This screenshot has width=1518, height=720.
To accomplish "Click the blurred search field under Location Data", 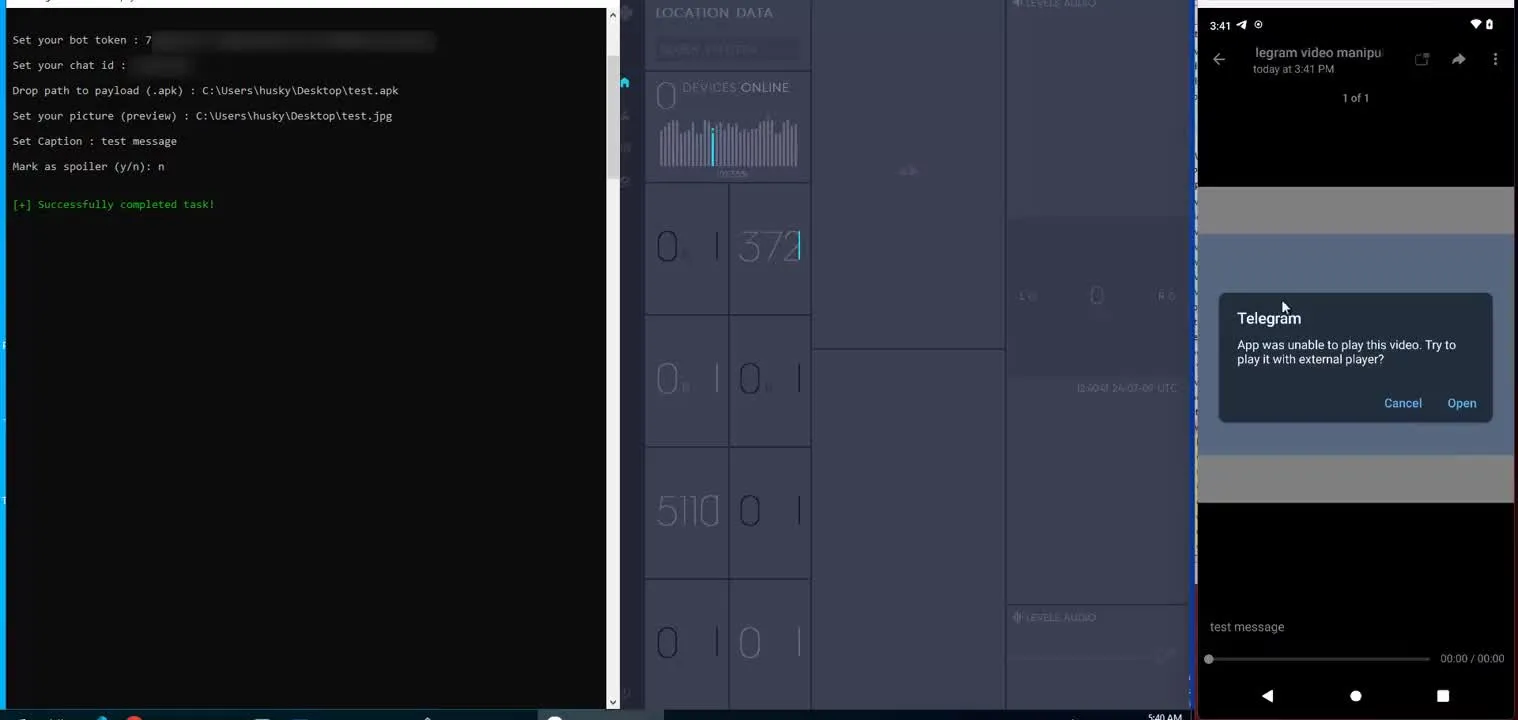I will click(x=728, y=49).
